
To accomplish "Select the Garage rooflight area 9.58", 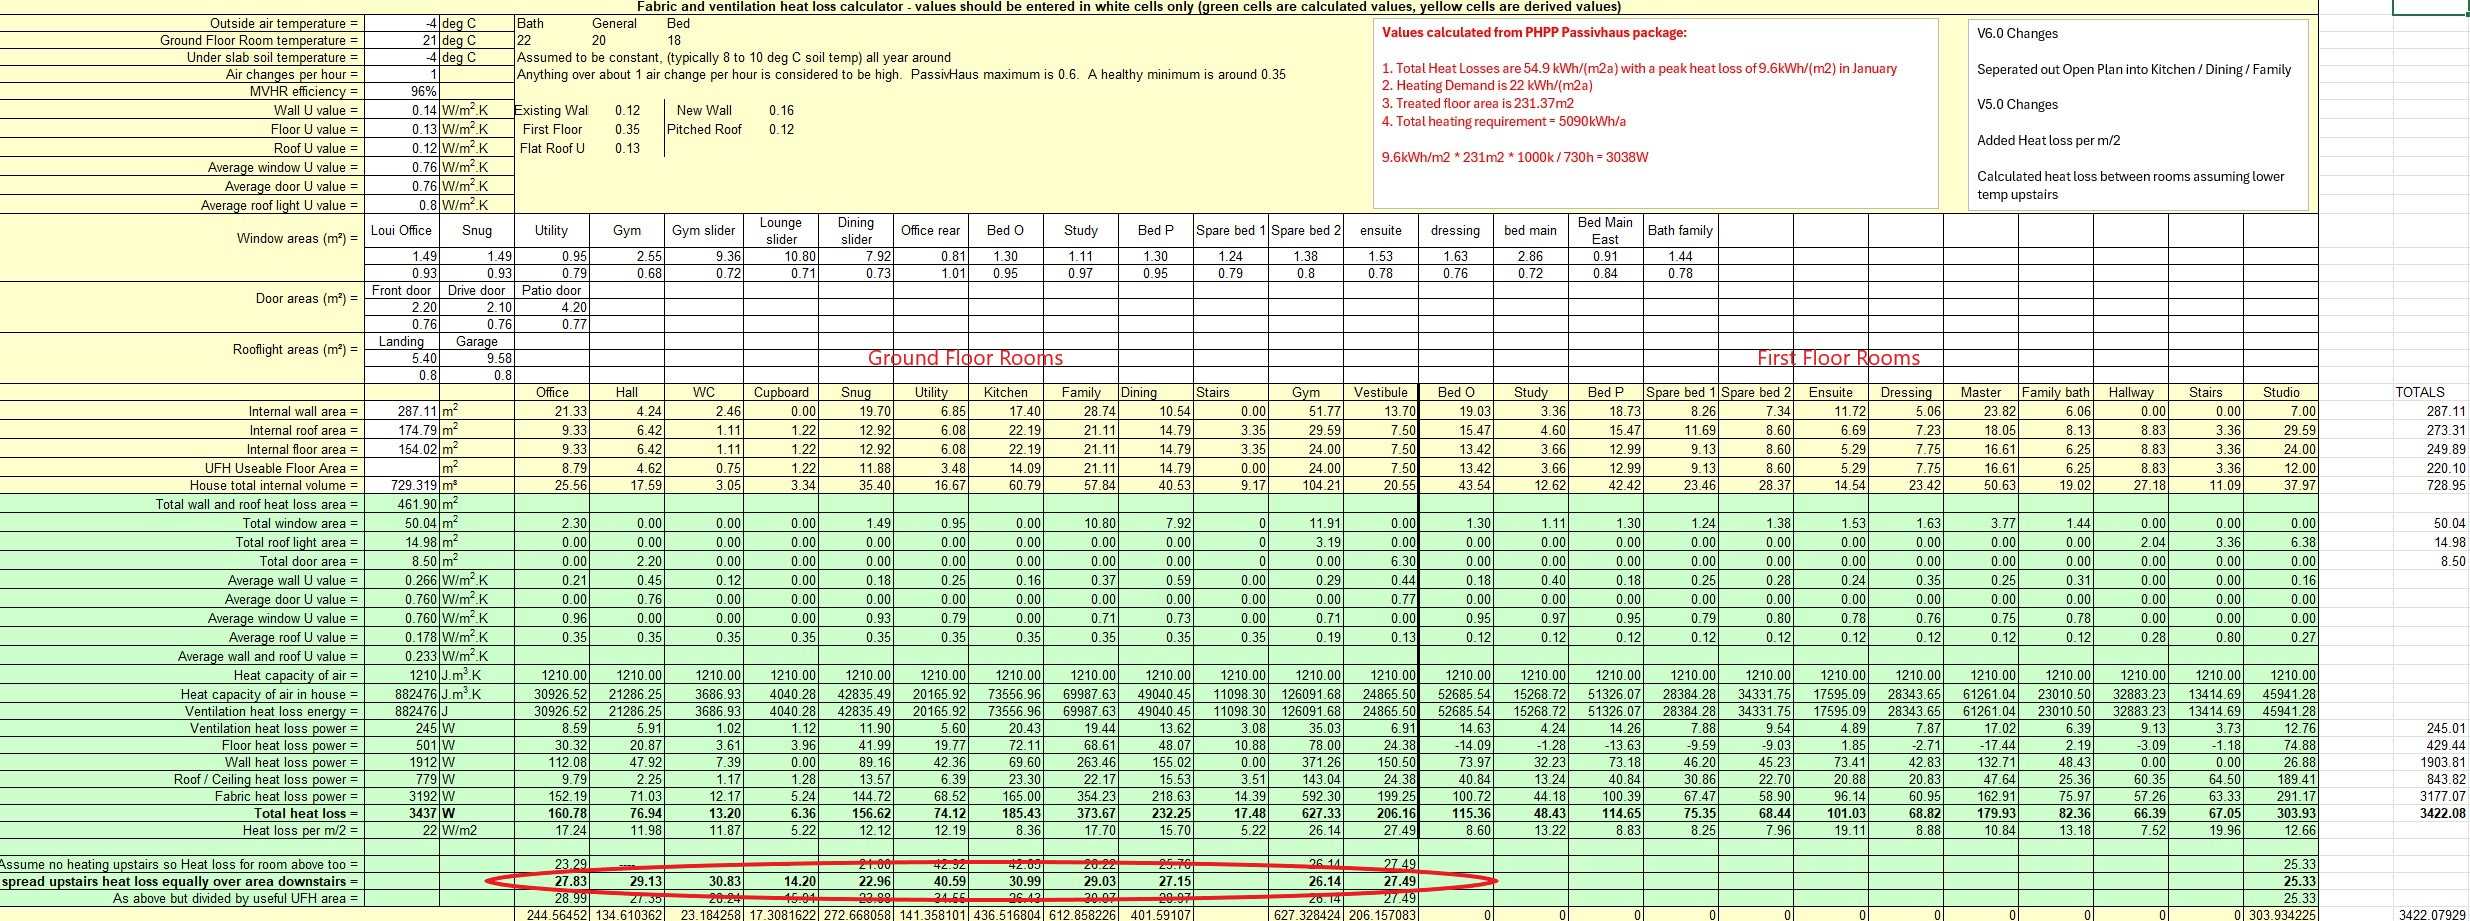I will point(477,358).
